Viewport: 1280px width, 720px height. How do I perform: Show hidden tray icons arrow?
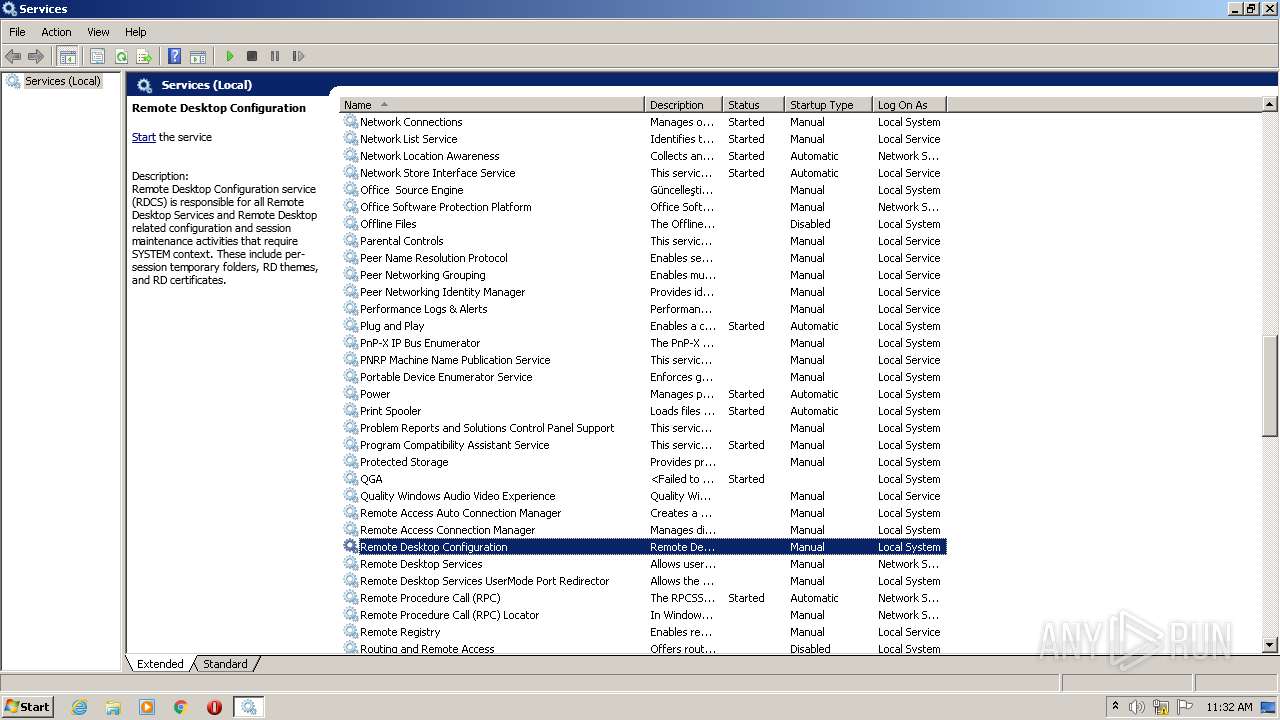click(x=1115, y=706)
